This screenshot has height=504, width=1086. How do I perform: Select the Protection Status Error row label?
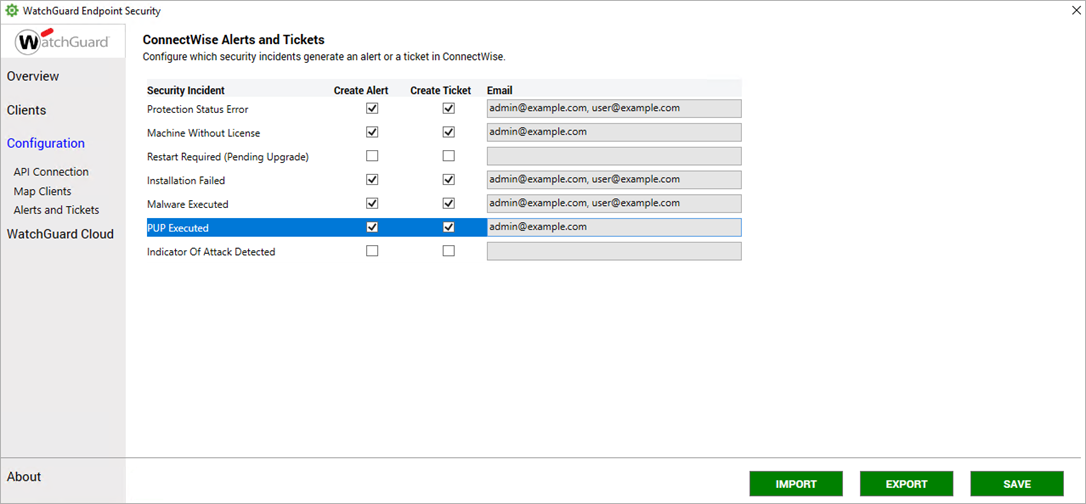point(197,109)
